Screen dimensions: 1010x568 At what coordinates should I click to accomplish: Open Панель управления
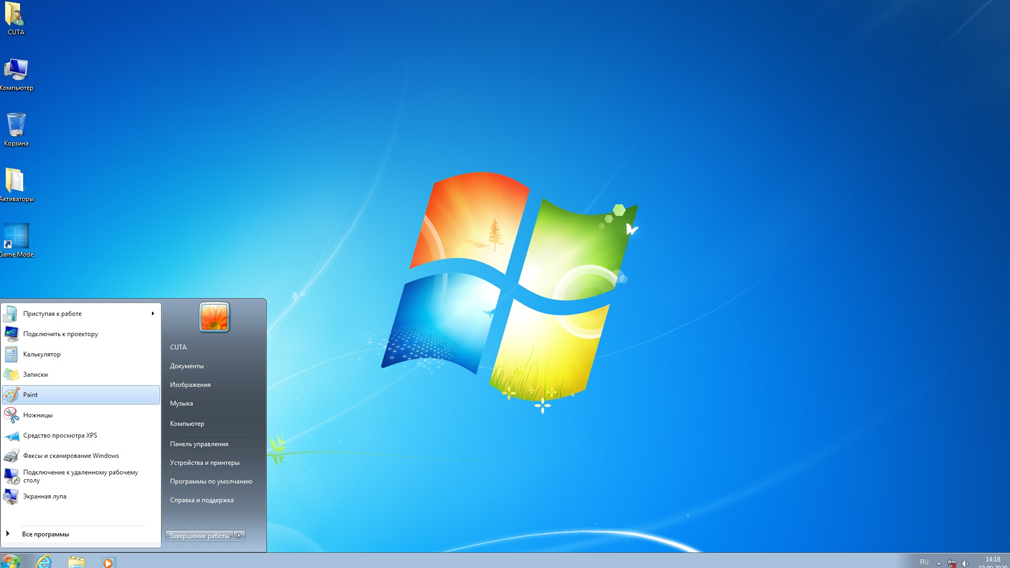199,444
